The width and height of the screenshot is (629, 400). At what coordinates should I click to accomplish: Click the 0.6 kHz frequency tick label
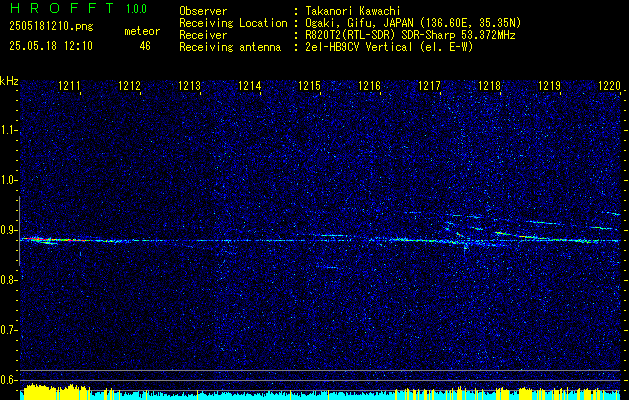pos(7,380)
